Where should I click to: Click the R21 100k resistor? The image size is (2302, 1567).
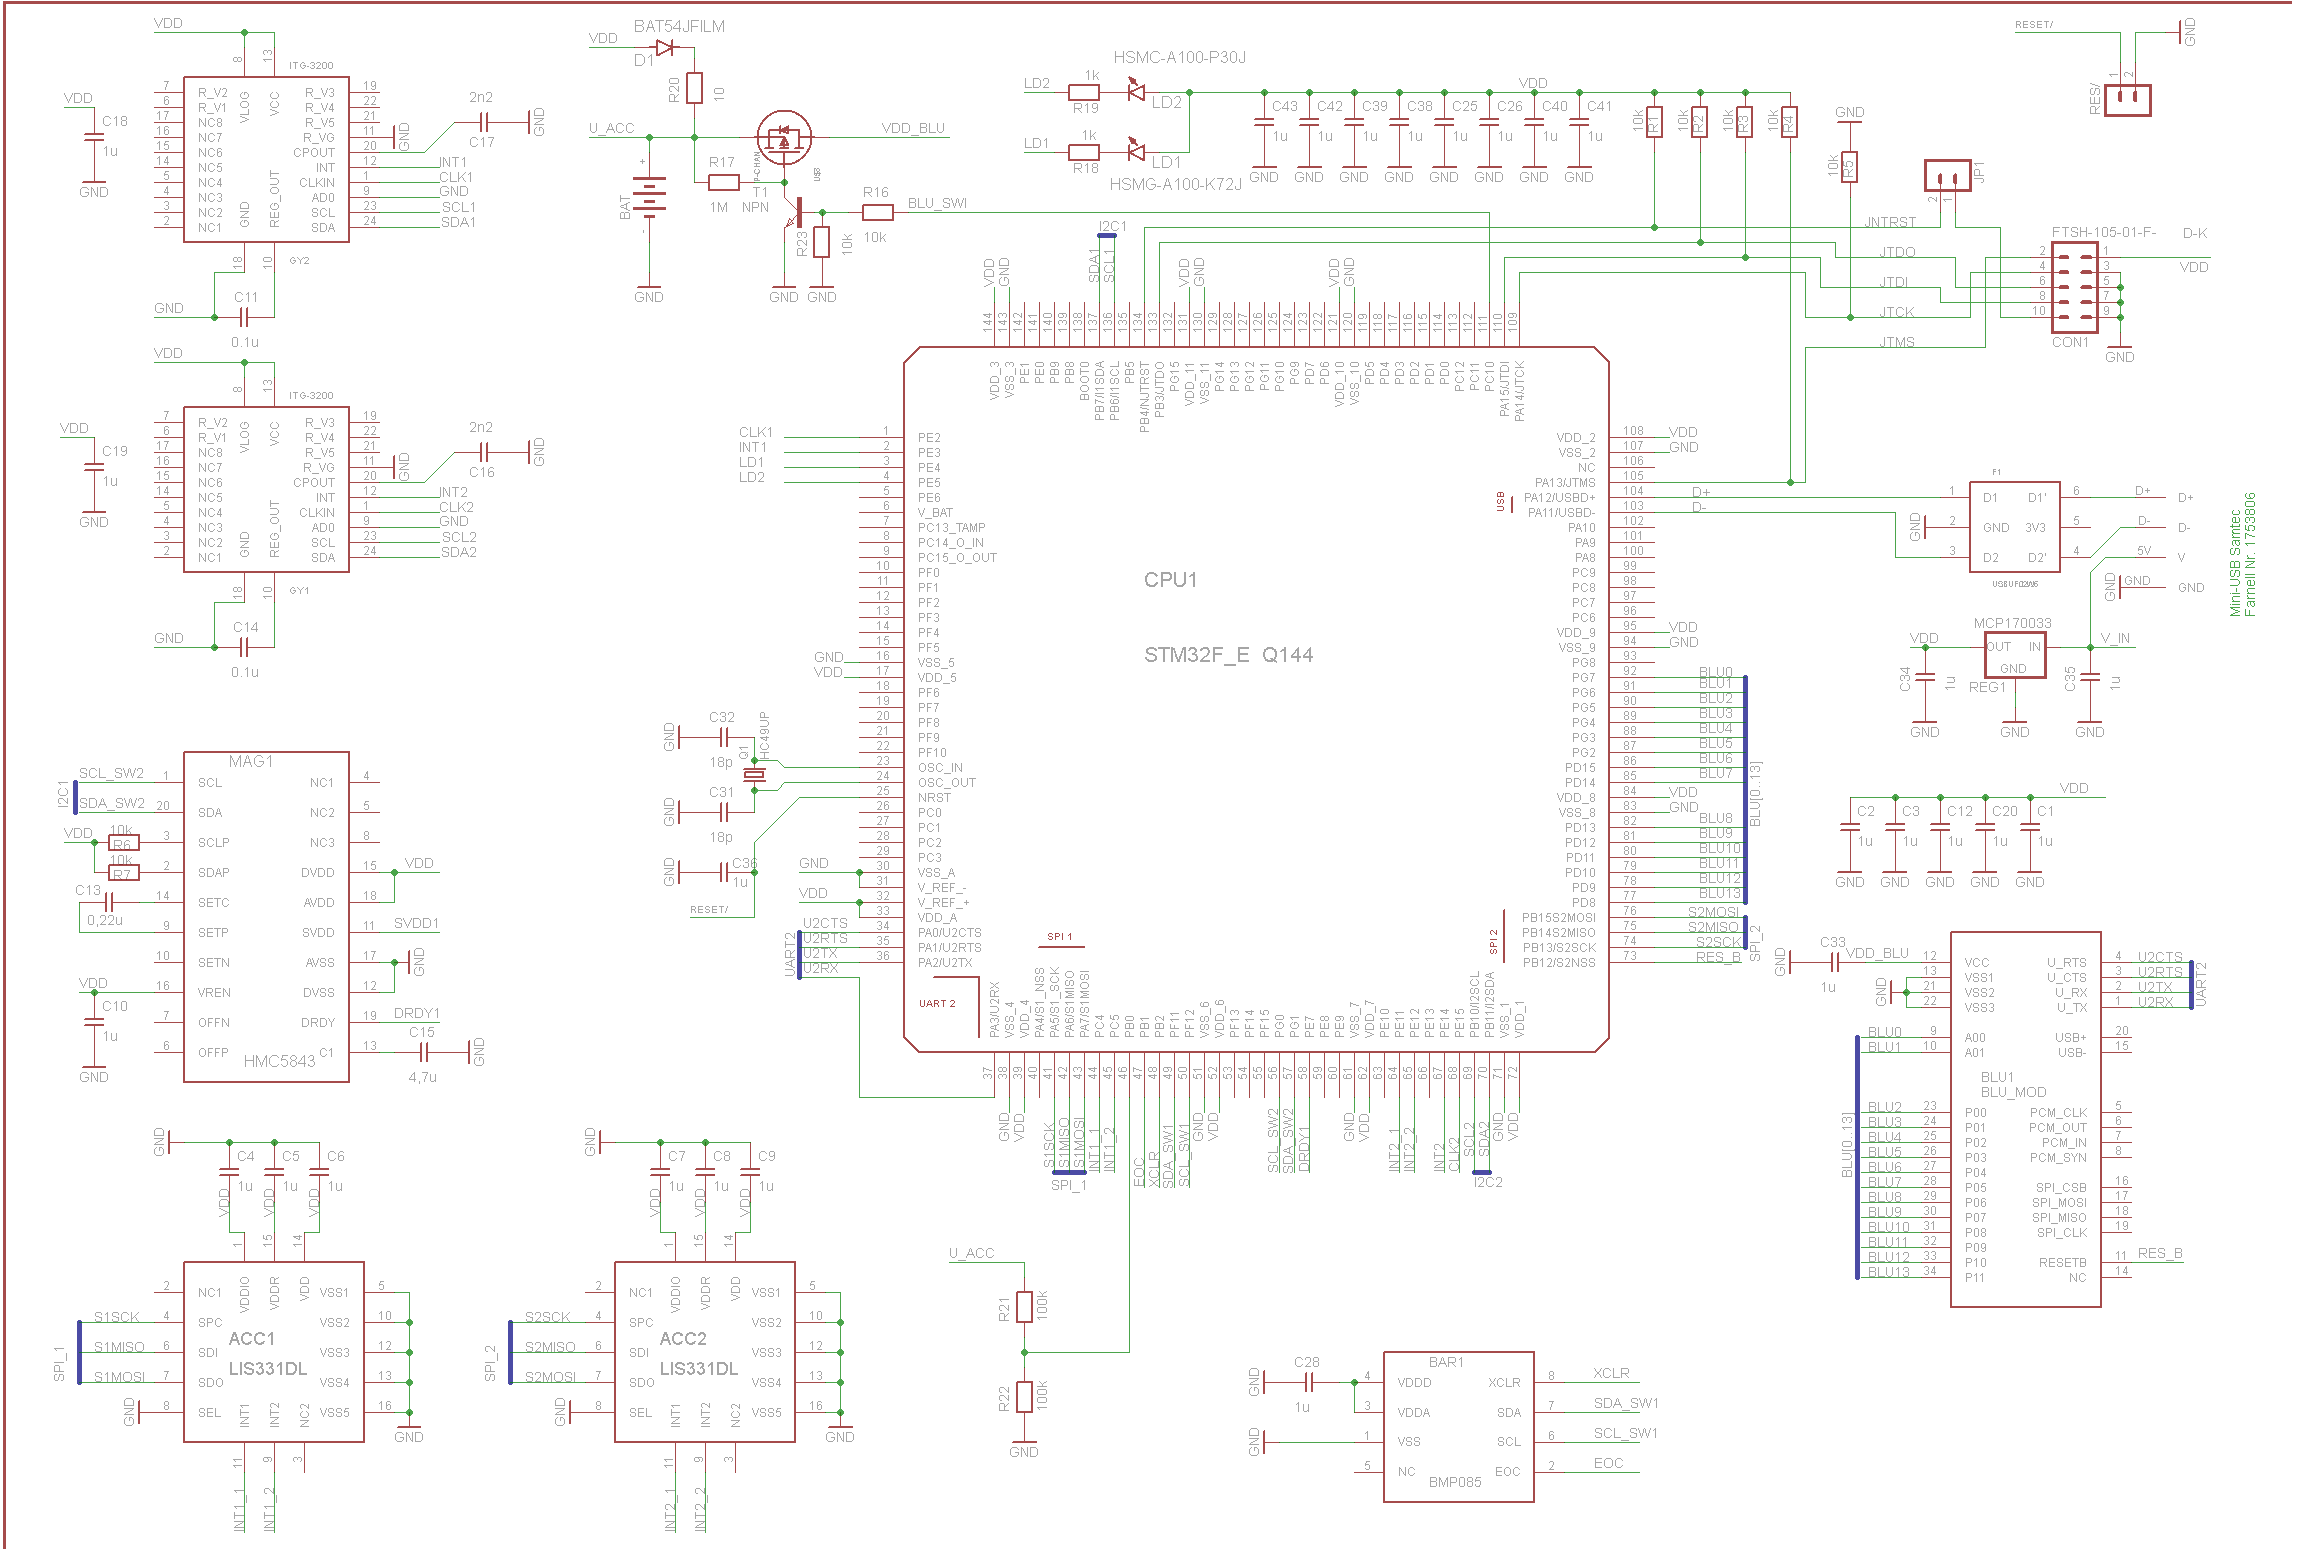tap(1024, 1307)
